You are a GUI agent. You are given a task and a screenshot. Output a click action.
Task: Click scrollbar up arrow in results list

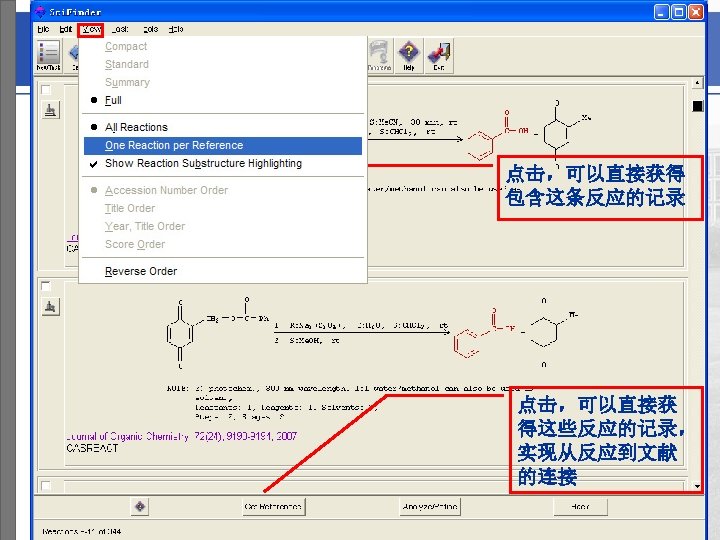click(698, 83)
